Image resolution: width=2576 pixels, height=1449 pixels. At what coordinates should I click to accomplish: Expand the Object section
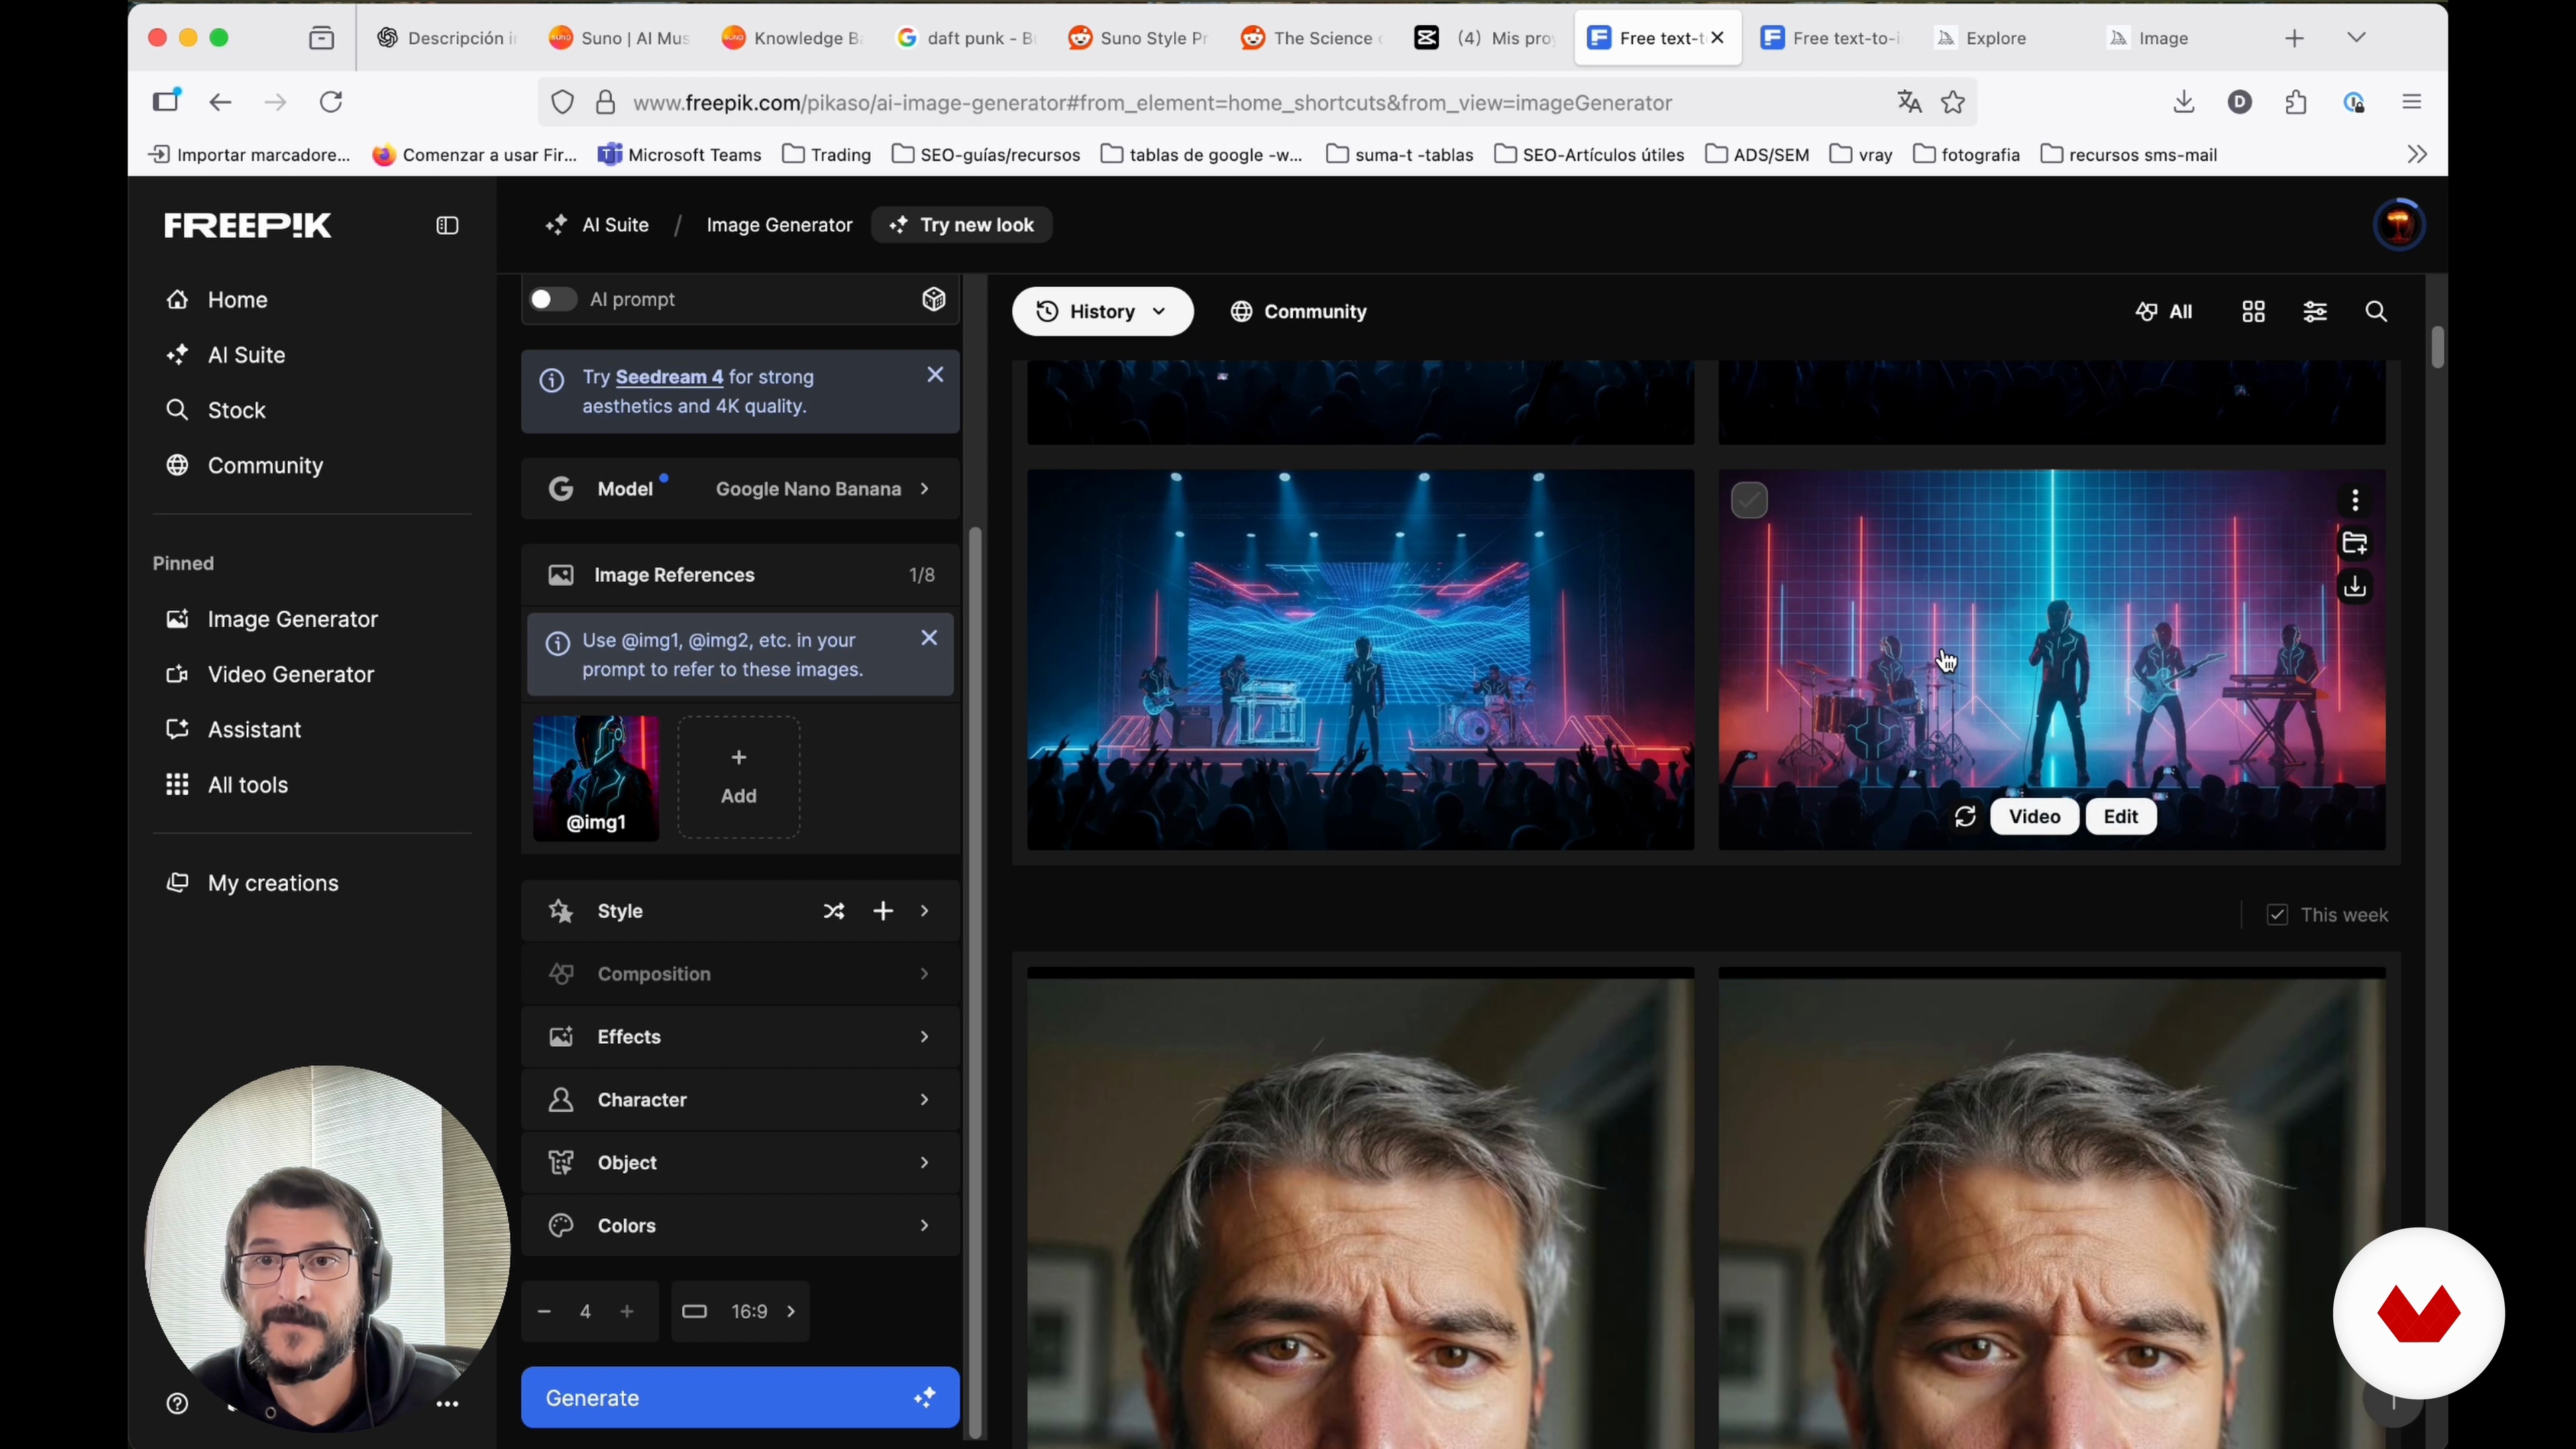(x=740, y=1163)
